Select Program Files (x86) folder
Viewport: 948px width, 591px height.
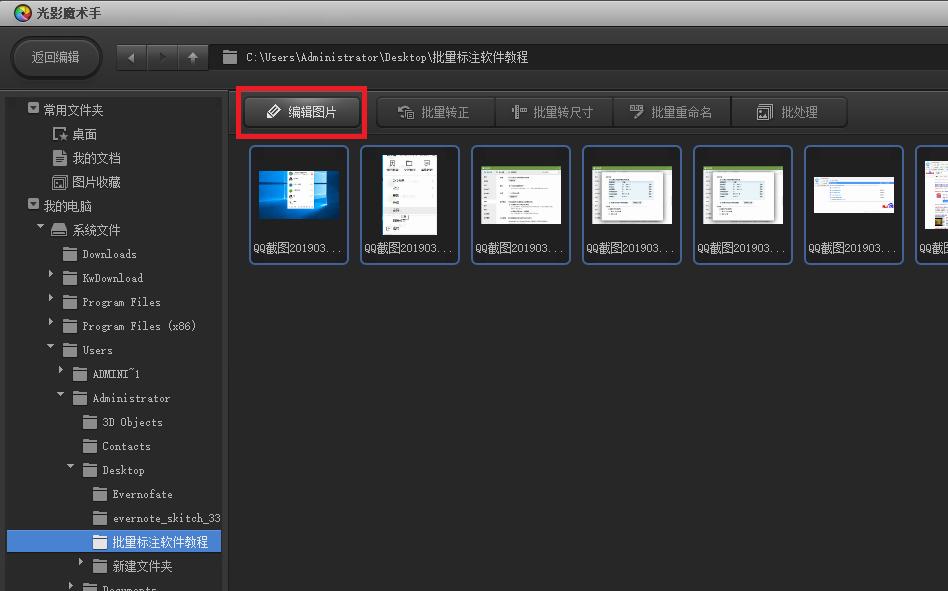pos(129,326)
